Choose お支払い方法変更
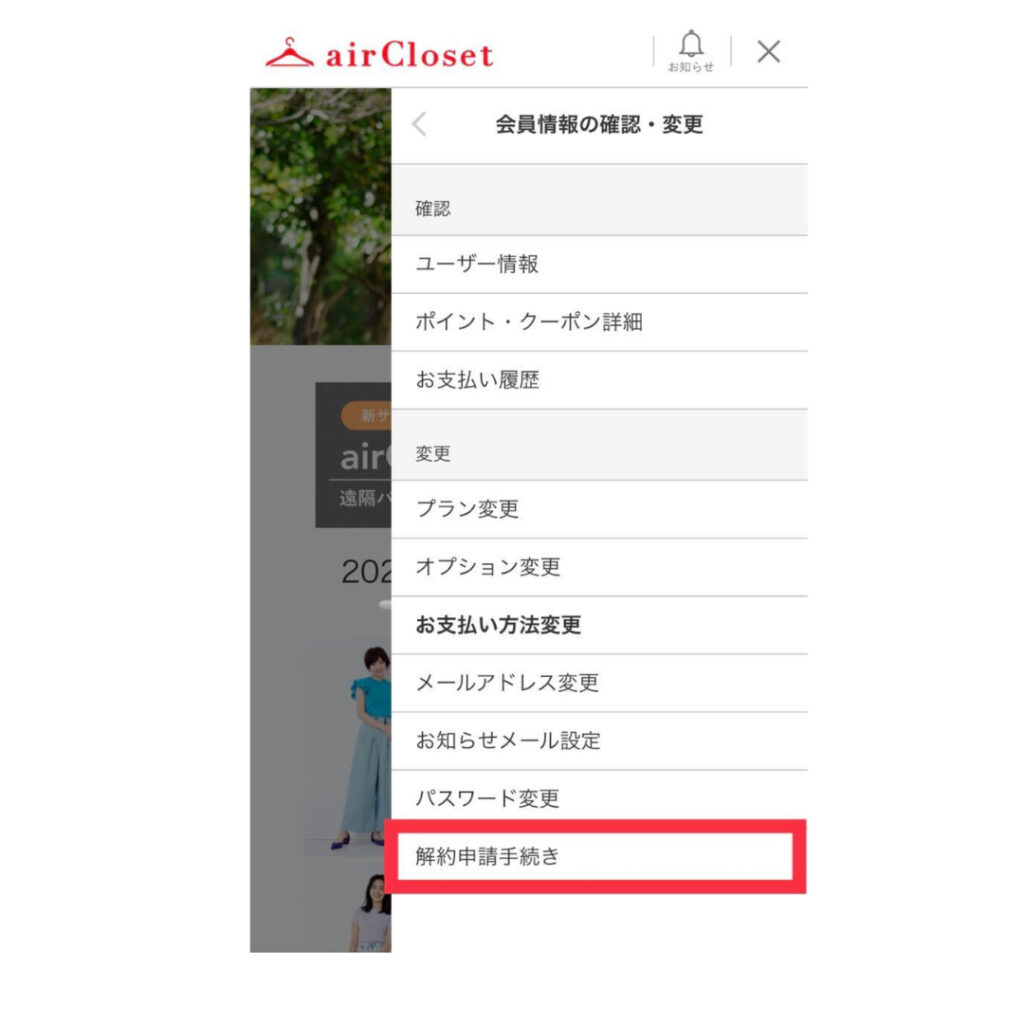 coord(599,625)
